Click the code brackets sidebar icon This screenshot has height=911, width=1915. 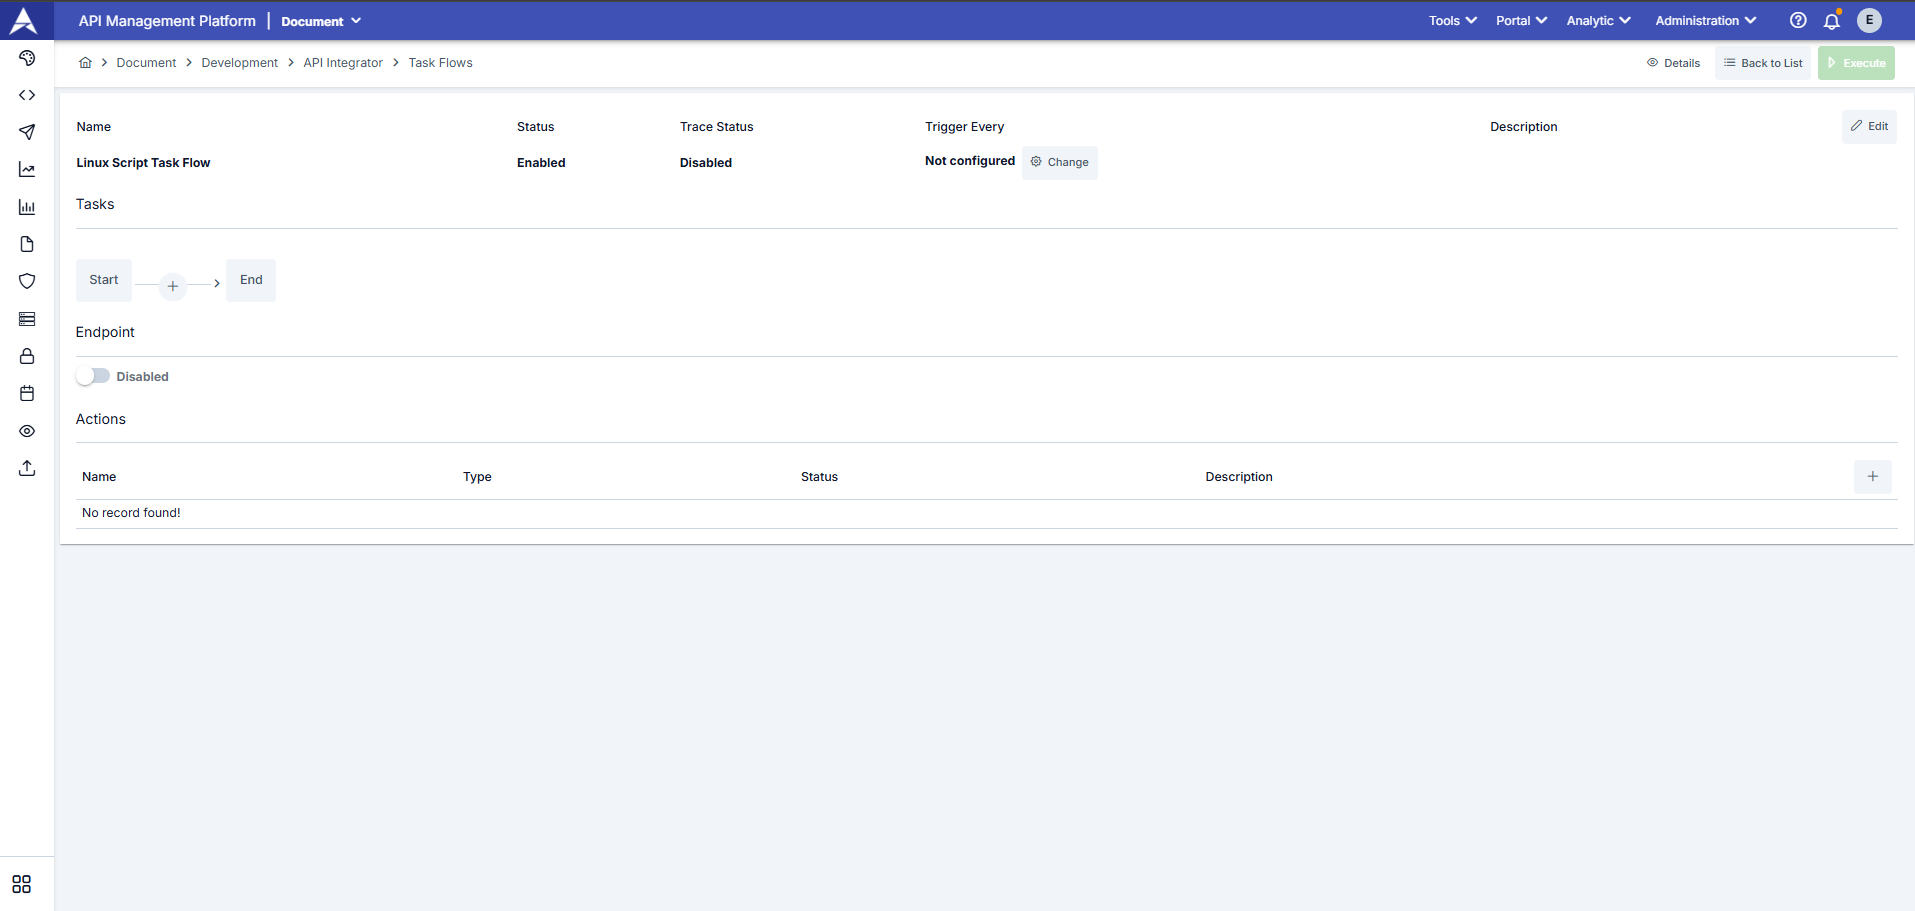pyautogui.click(x=27, y=95)
